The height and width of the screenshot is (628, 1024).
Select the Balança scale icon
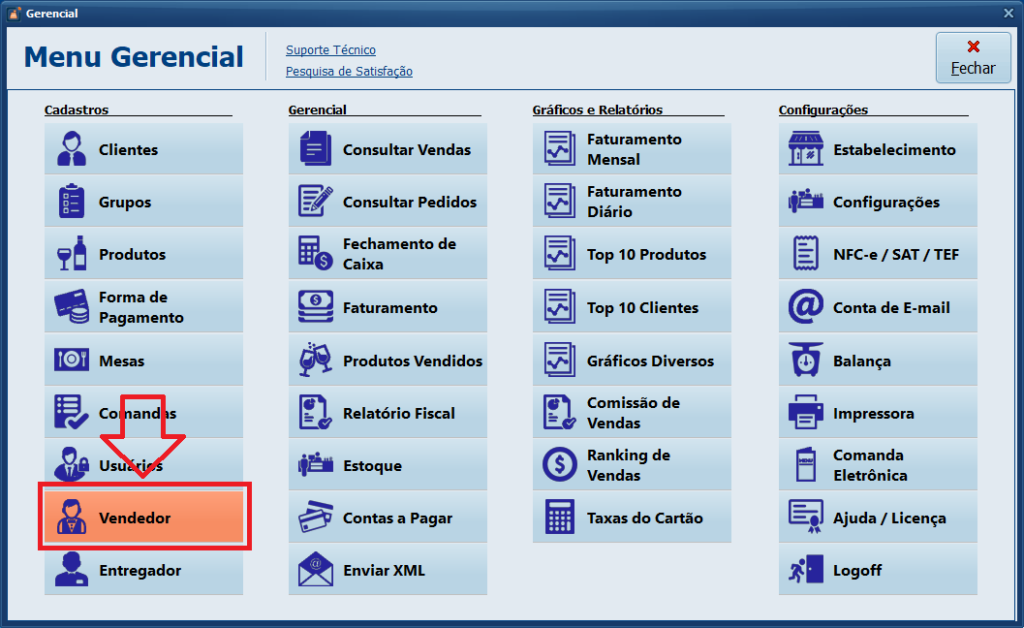click(805, 360)
